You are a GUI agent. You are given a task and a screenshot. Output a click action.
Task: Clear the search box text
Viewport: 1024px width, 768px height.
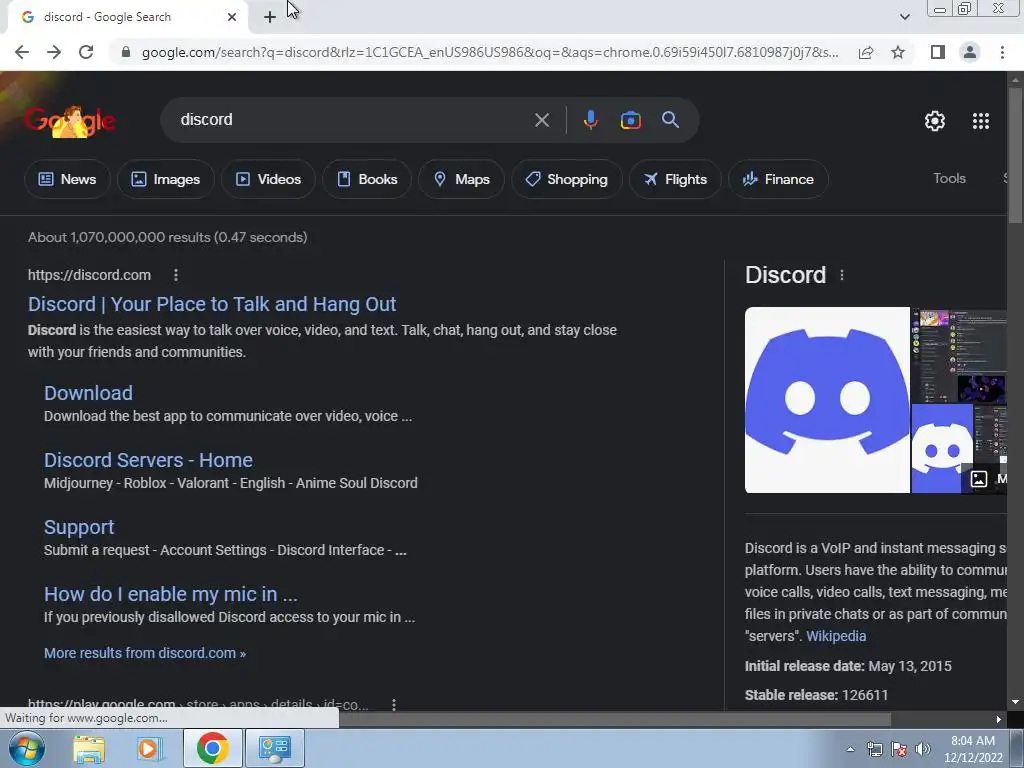click(x=541, y=120)
